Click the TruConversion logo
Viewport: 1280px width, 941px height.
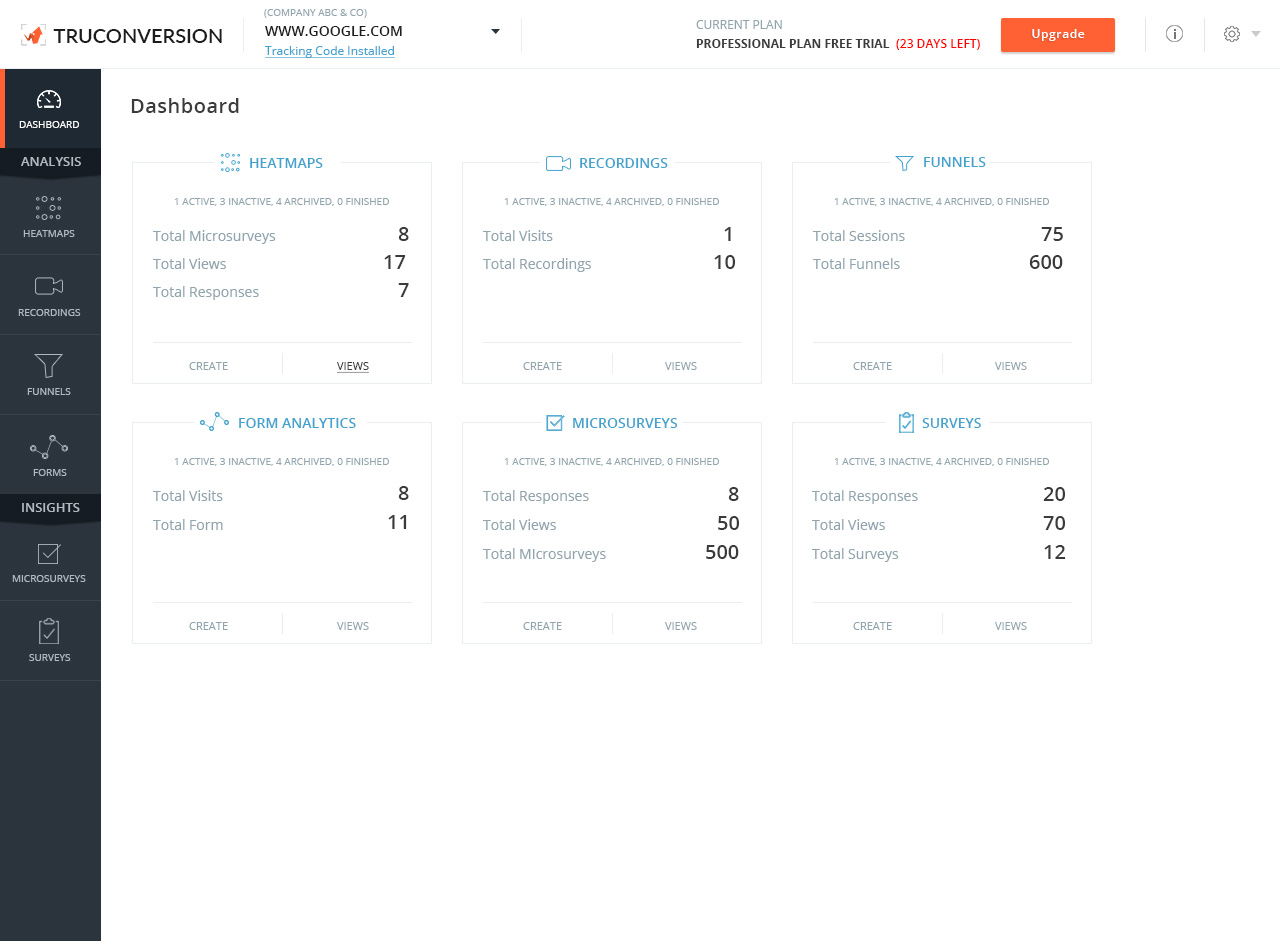click(122, 36)
